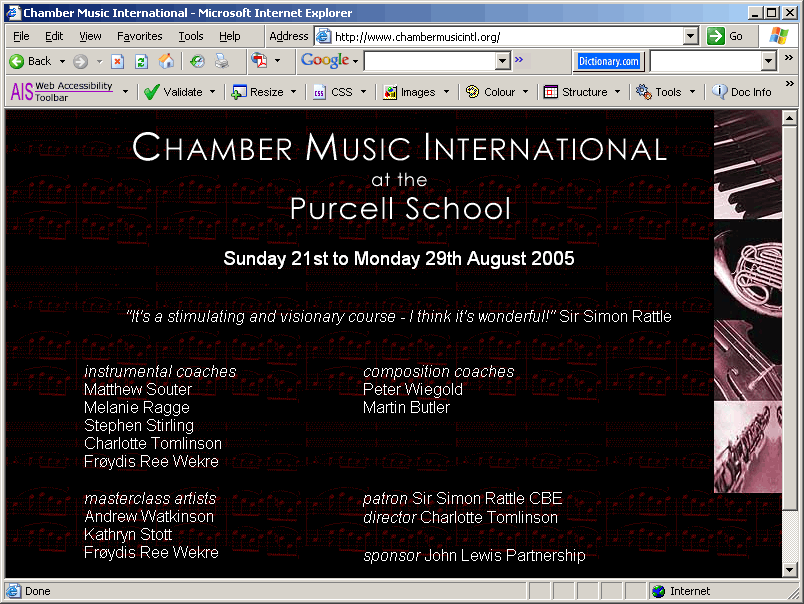
Task: Show more Dictionary.com toolbar items chevron
Action: point(789,58)
